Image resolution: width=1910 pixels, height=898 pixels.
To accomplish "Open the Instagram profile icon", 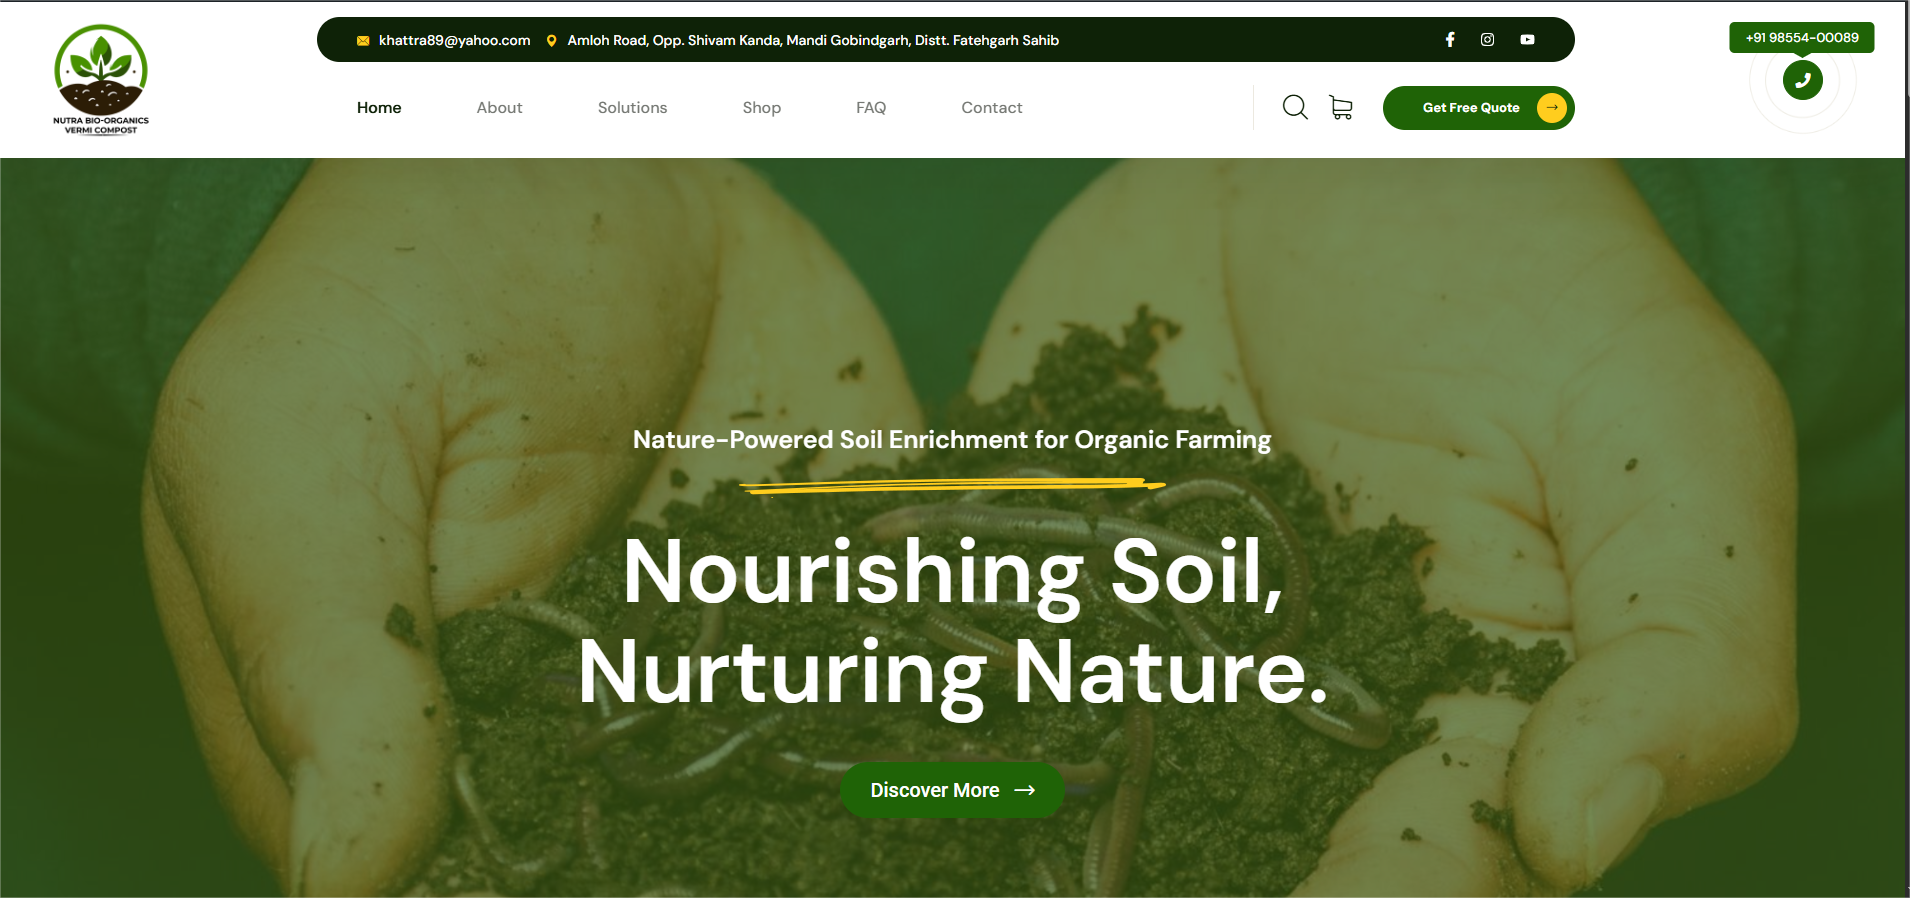I will pyautogui.click(x=1487, y=40).
